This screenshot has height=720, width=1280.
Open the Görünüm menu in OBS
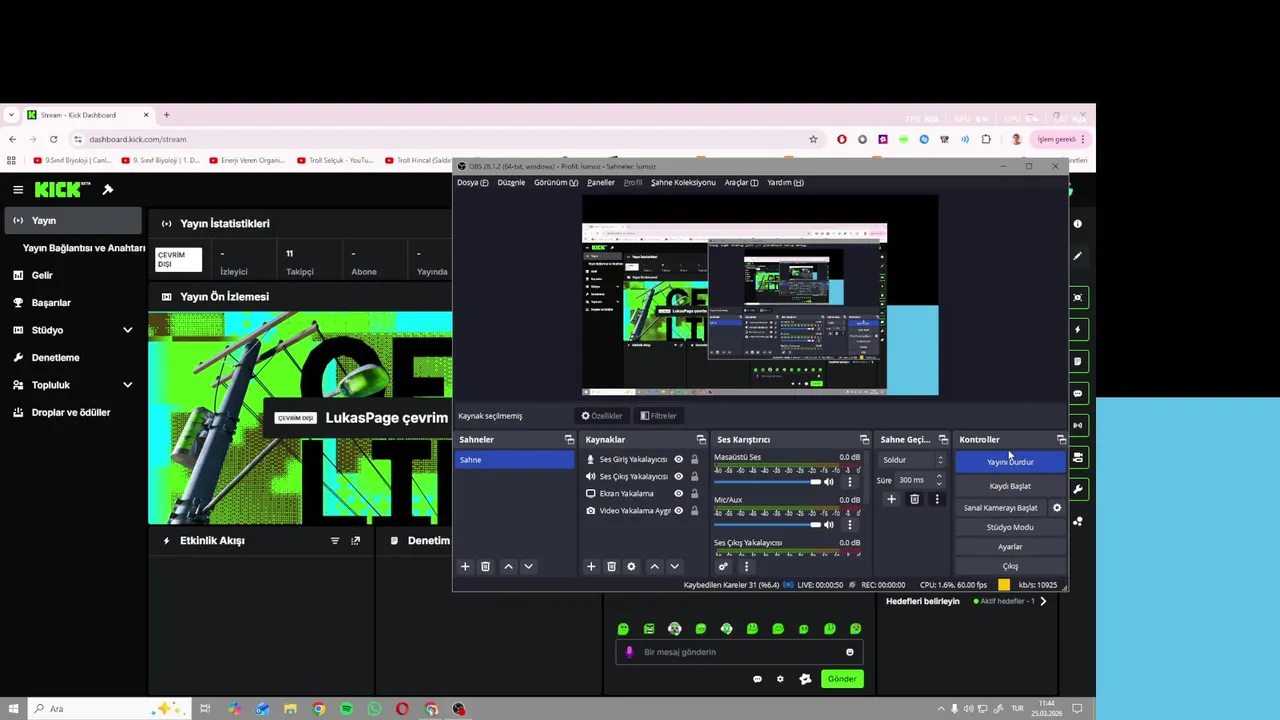click(x=555, y=183)
